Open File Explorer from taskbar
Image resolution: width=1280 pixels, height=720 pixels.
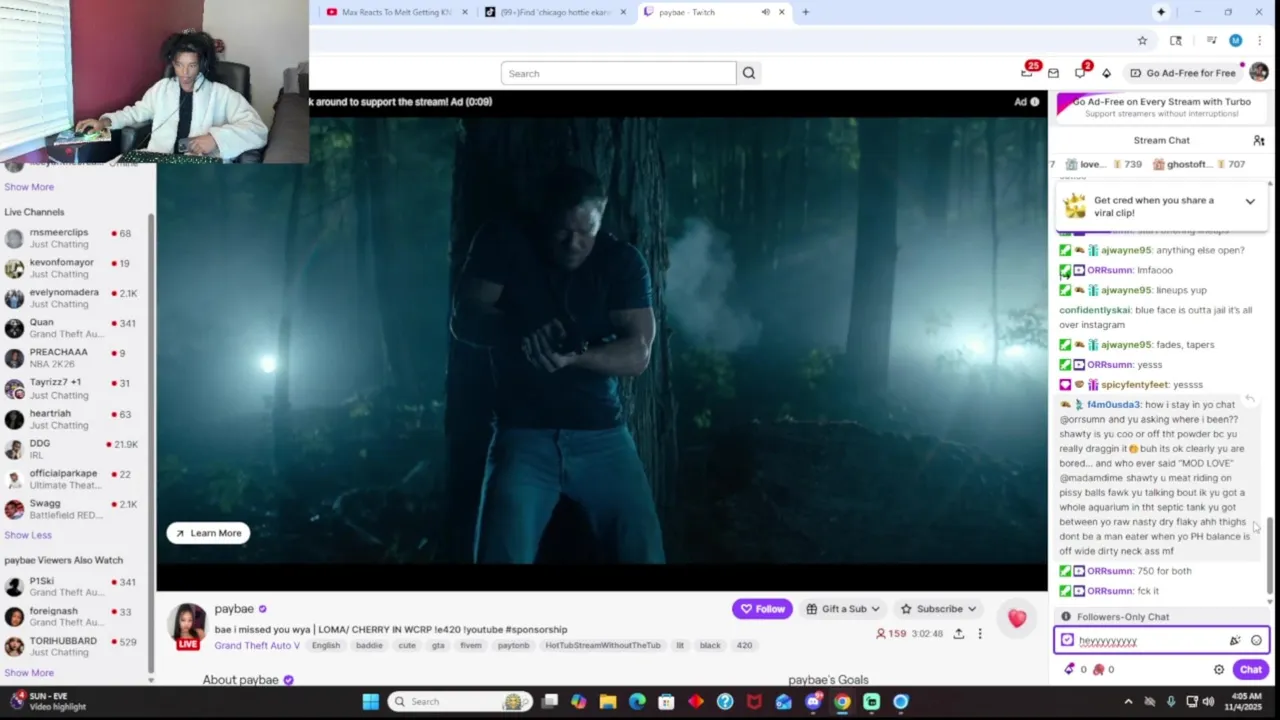pyautogui.click(x=608, y=701)
